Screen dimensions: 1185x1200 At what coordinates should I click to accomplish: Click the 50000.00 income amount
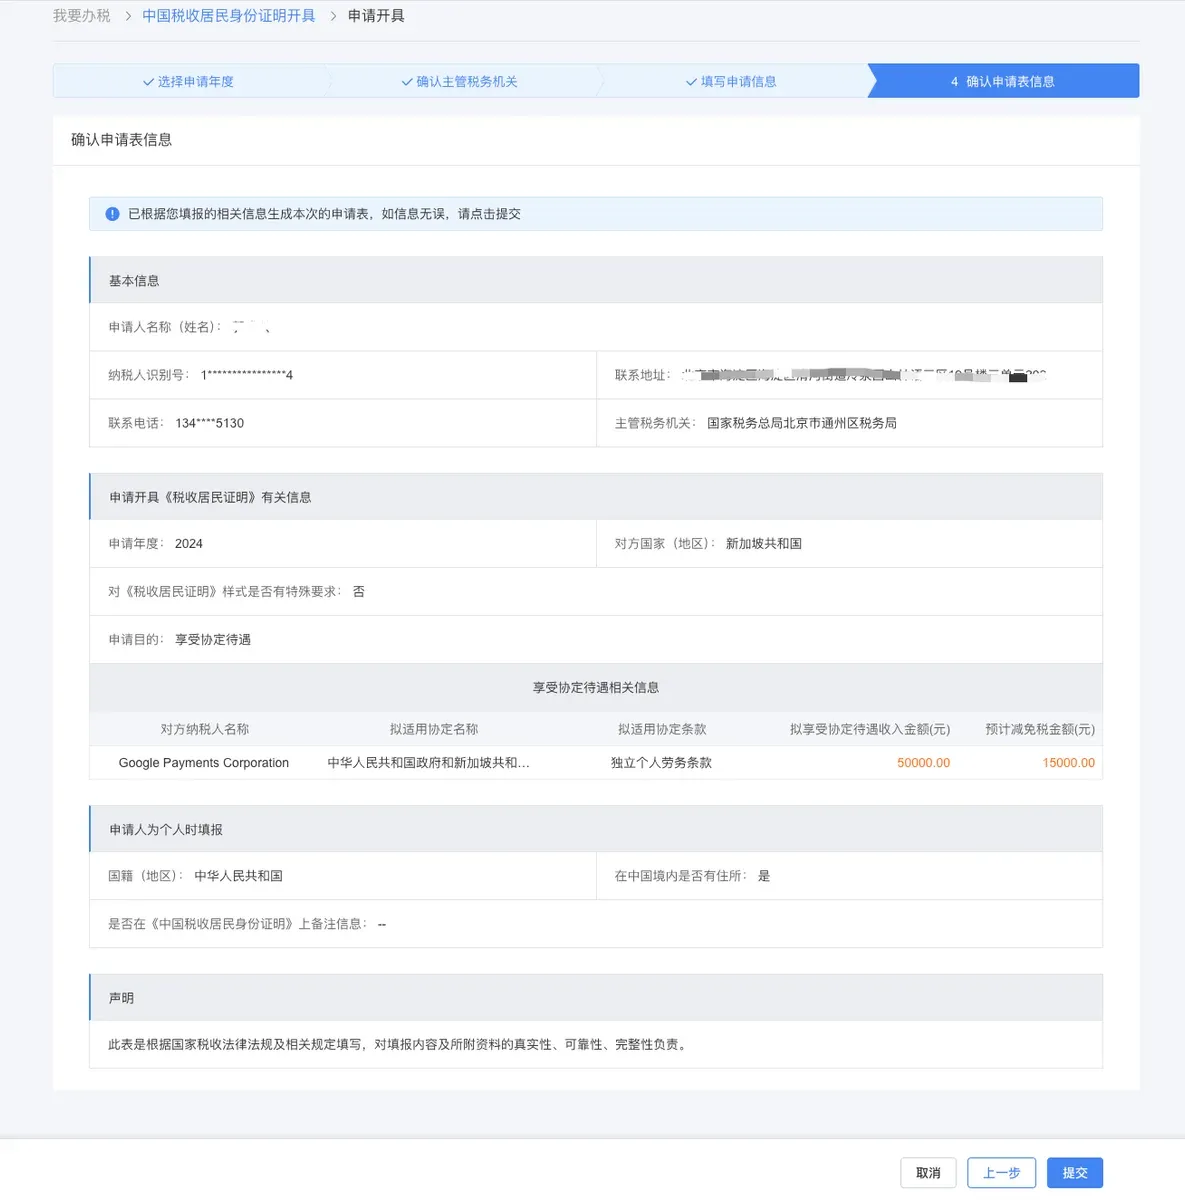click(x=923, y=763)
